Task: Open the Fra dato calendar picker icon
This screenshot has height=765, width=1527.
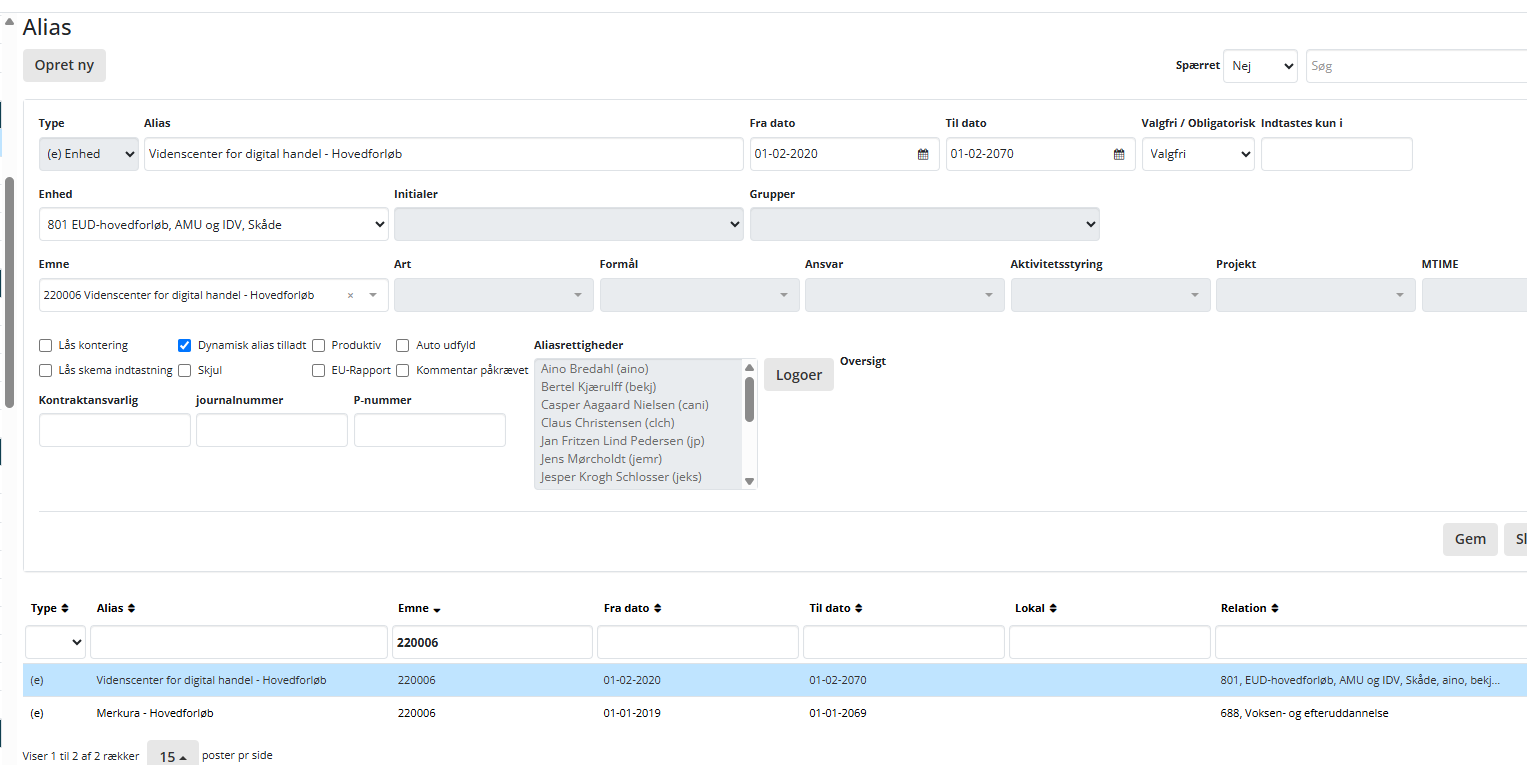Action: point(923,155)
